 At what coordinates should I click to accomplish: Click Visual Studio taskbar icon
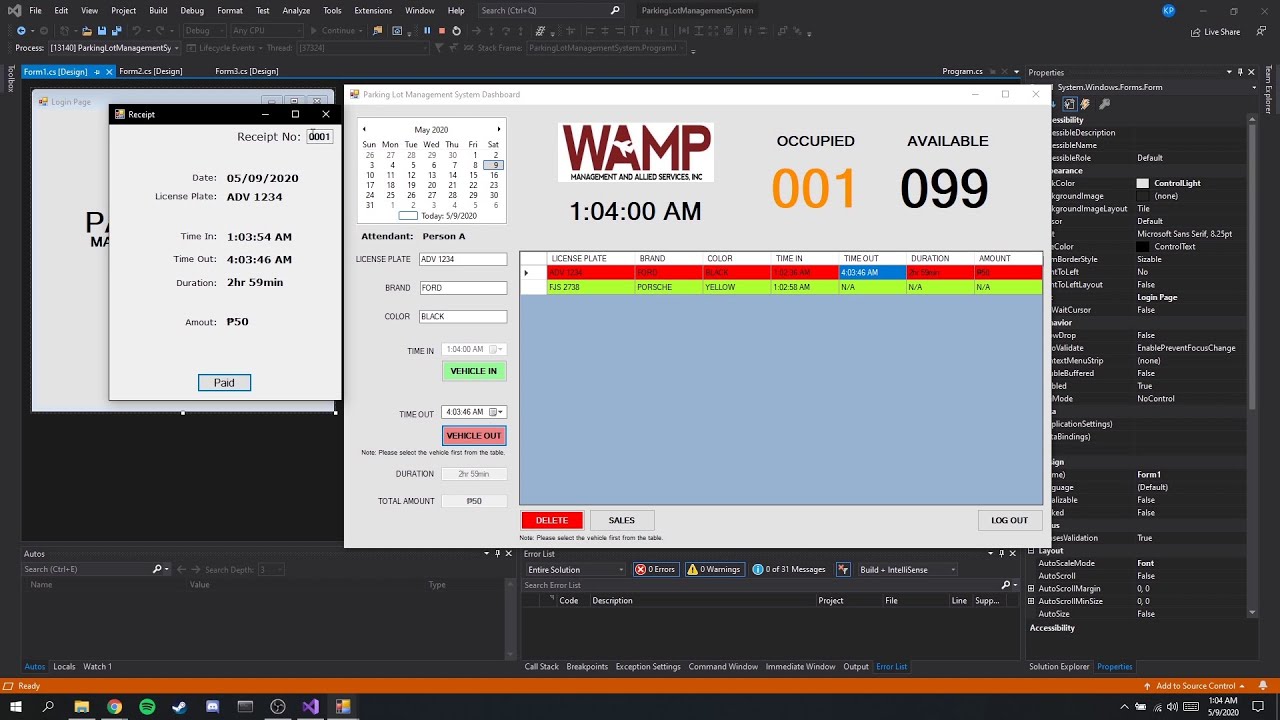point(310,706)
